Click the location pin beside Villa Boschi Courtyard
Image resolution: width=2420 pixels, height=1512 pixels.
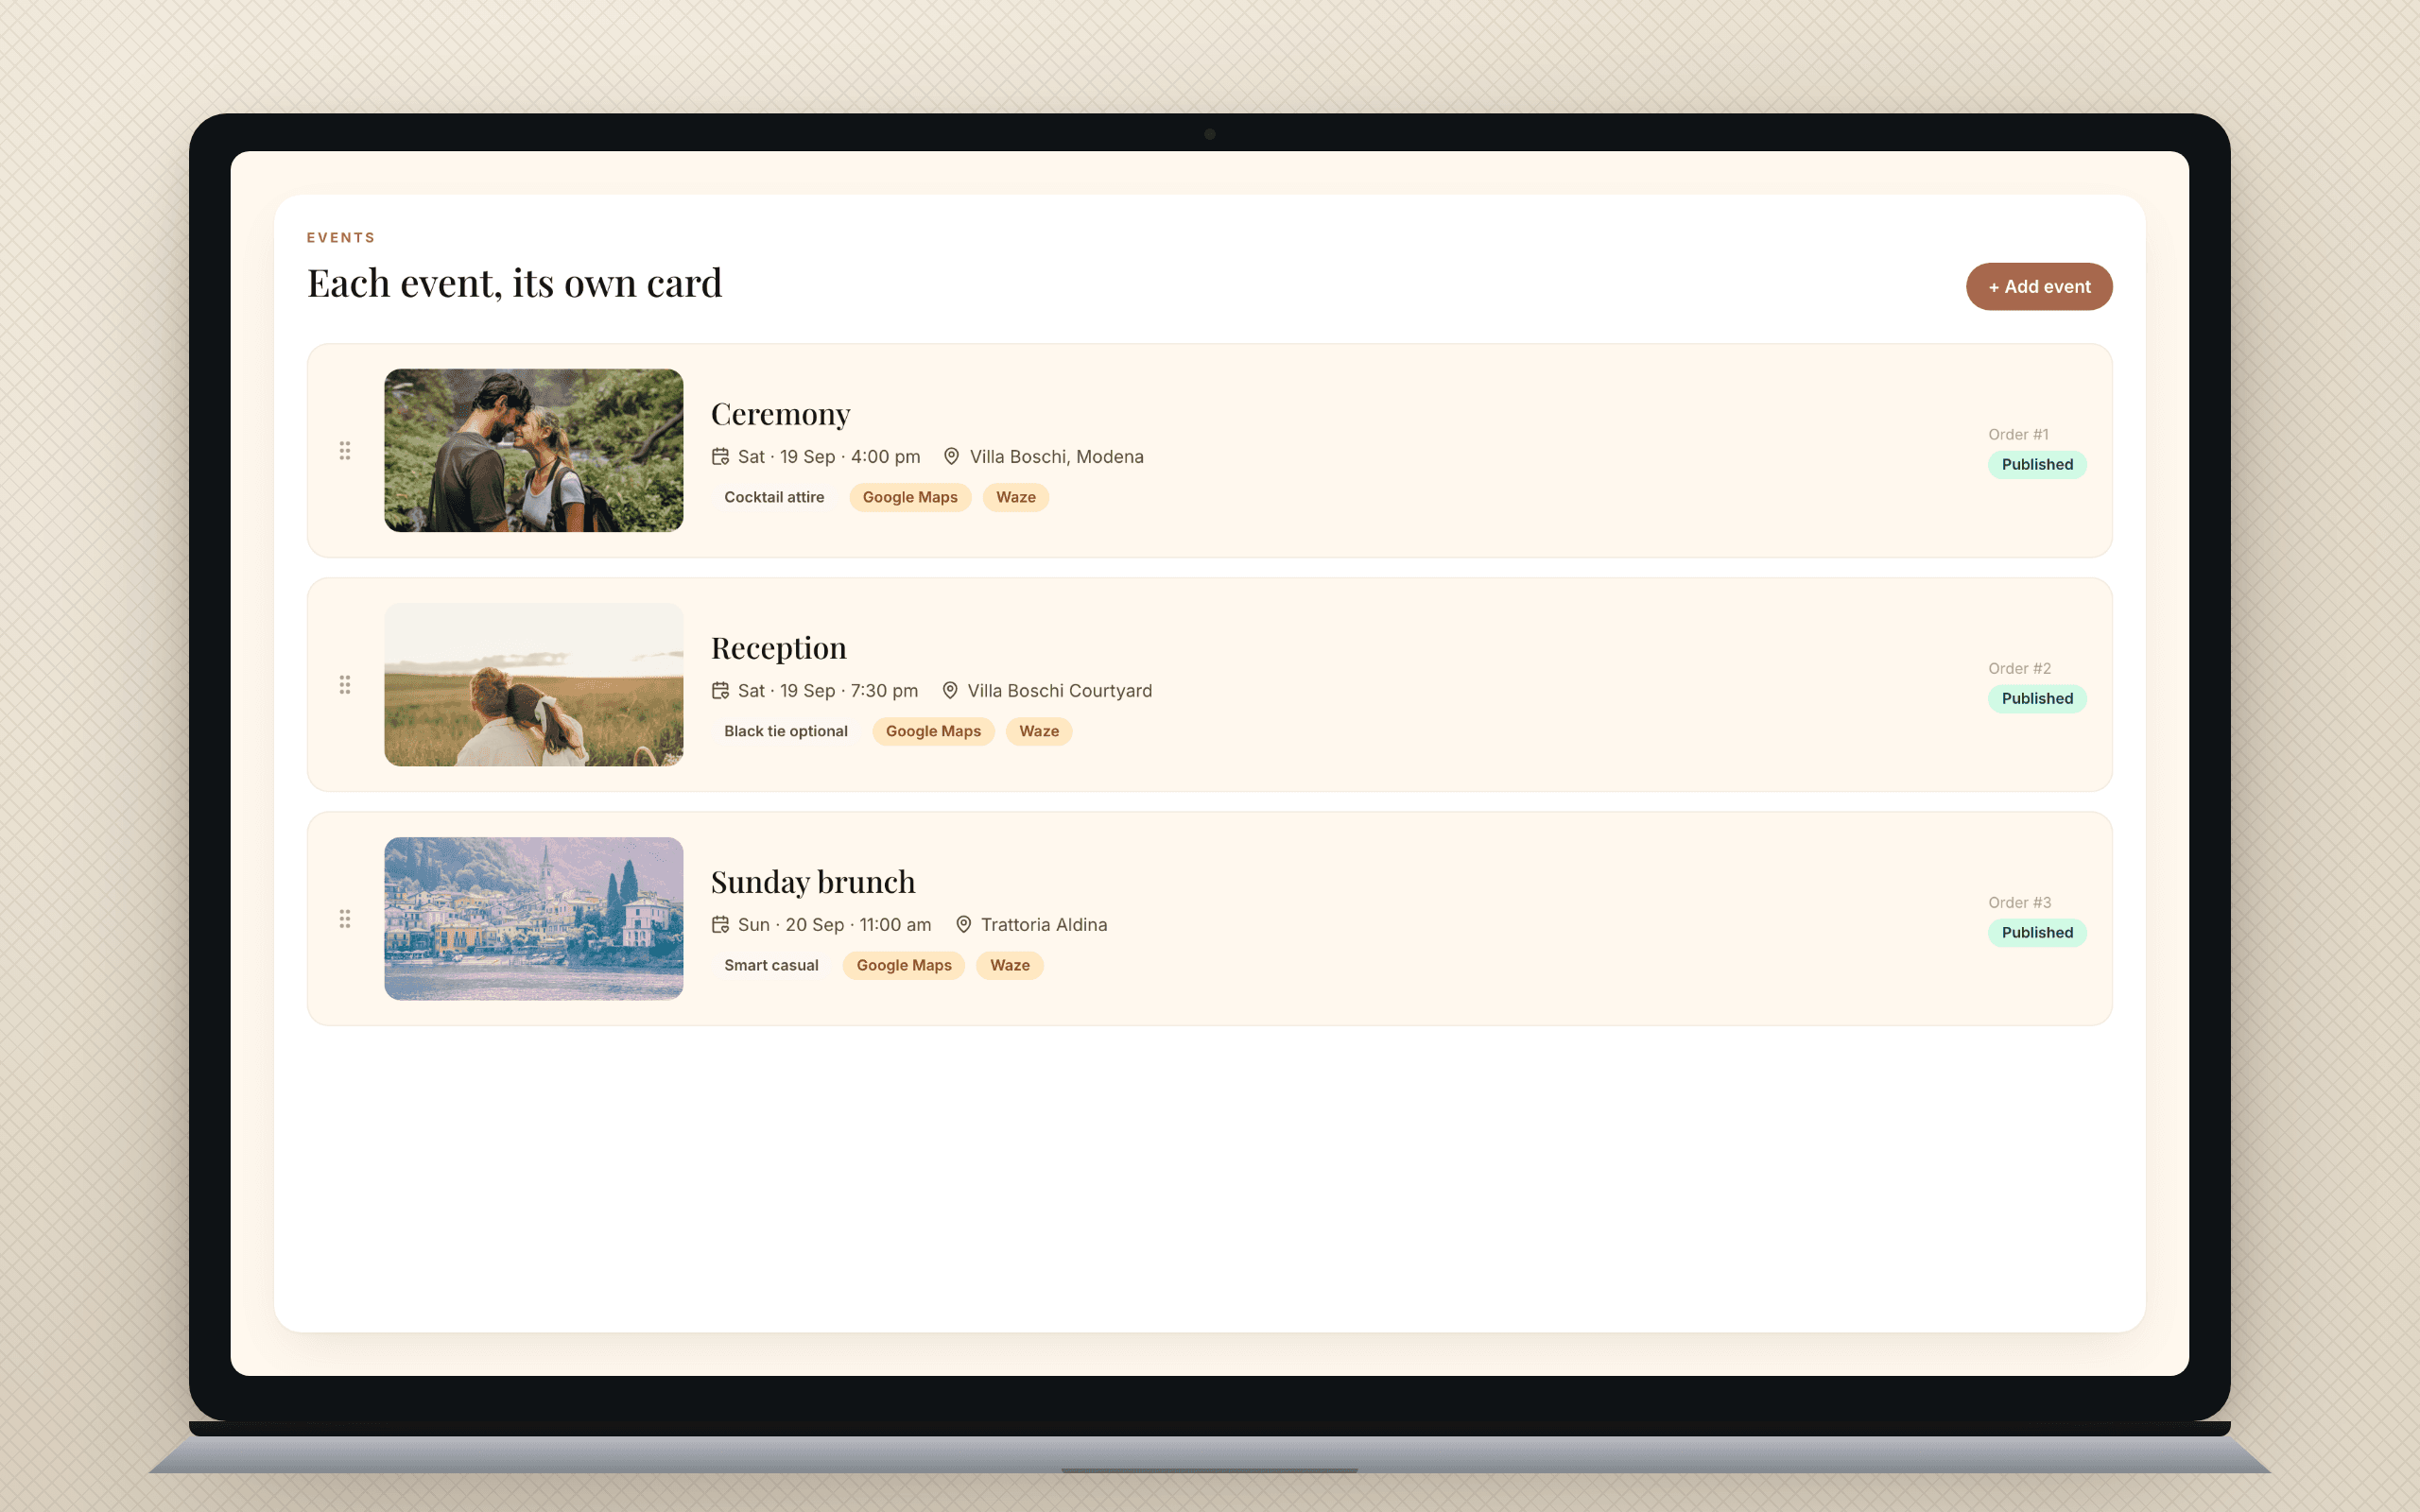tap(950, 691)
